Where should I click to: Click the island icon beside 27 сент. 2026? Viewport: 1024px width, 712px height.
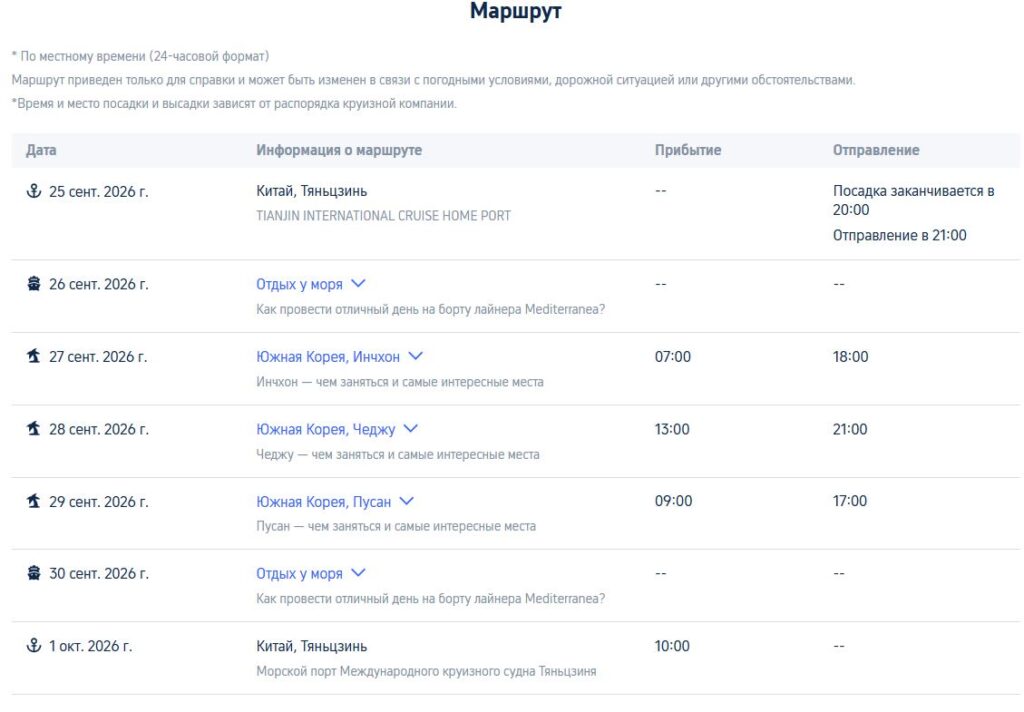(x=33, y=356)
